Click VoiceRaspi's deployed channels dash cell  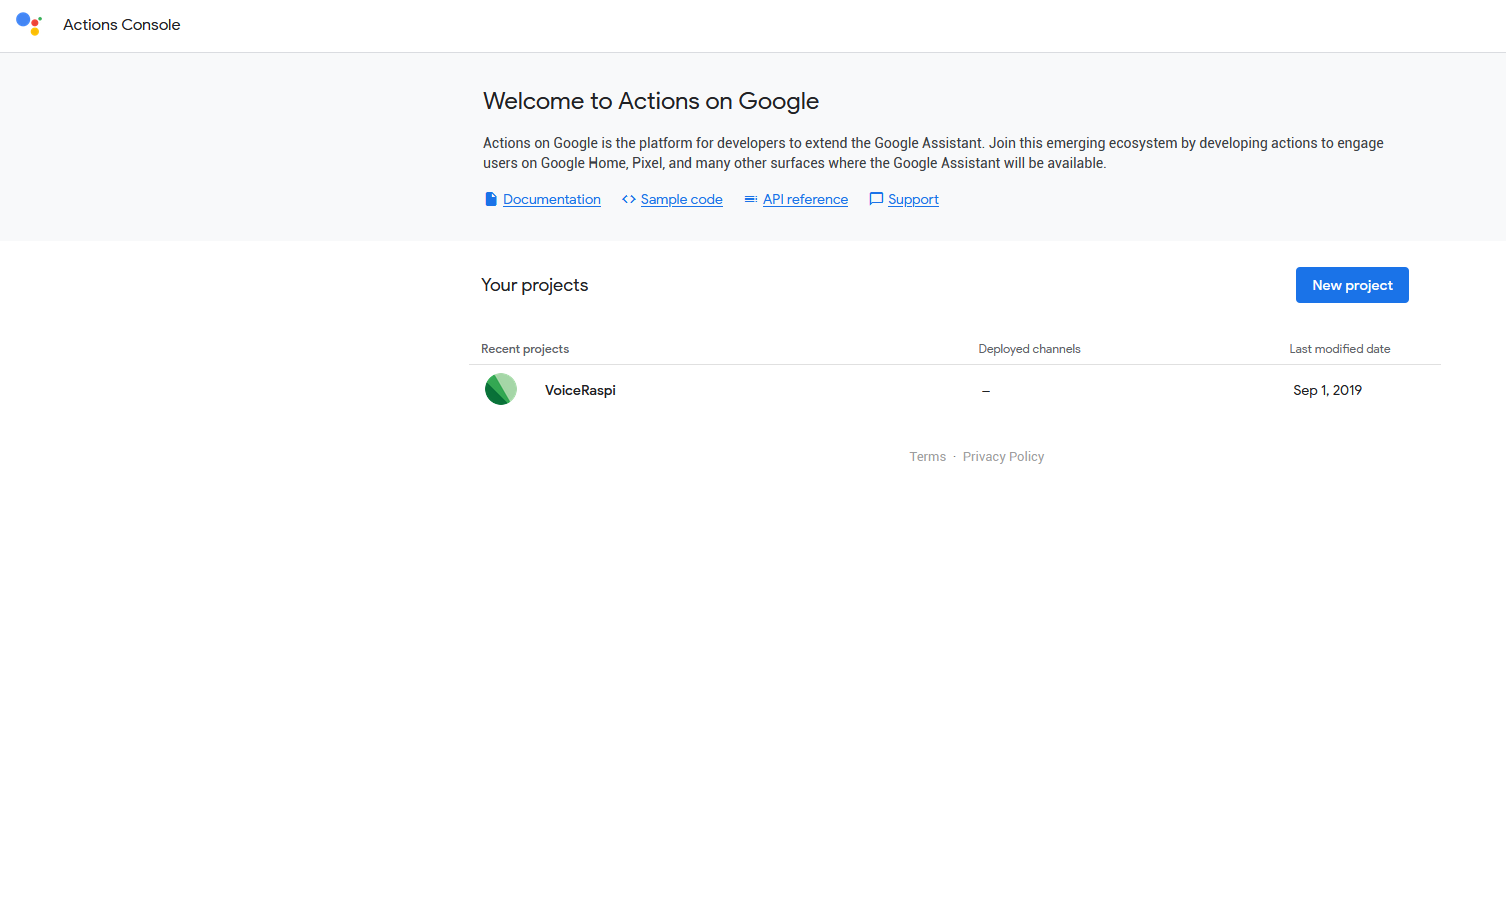986,391
